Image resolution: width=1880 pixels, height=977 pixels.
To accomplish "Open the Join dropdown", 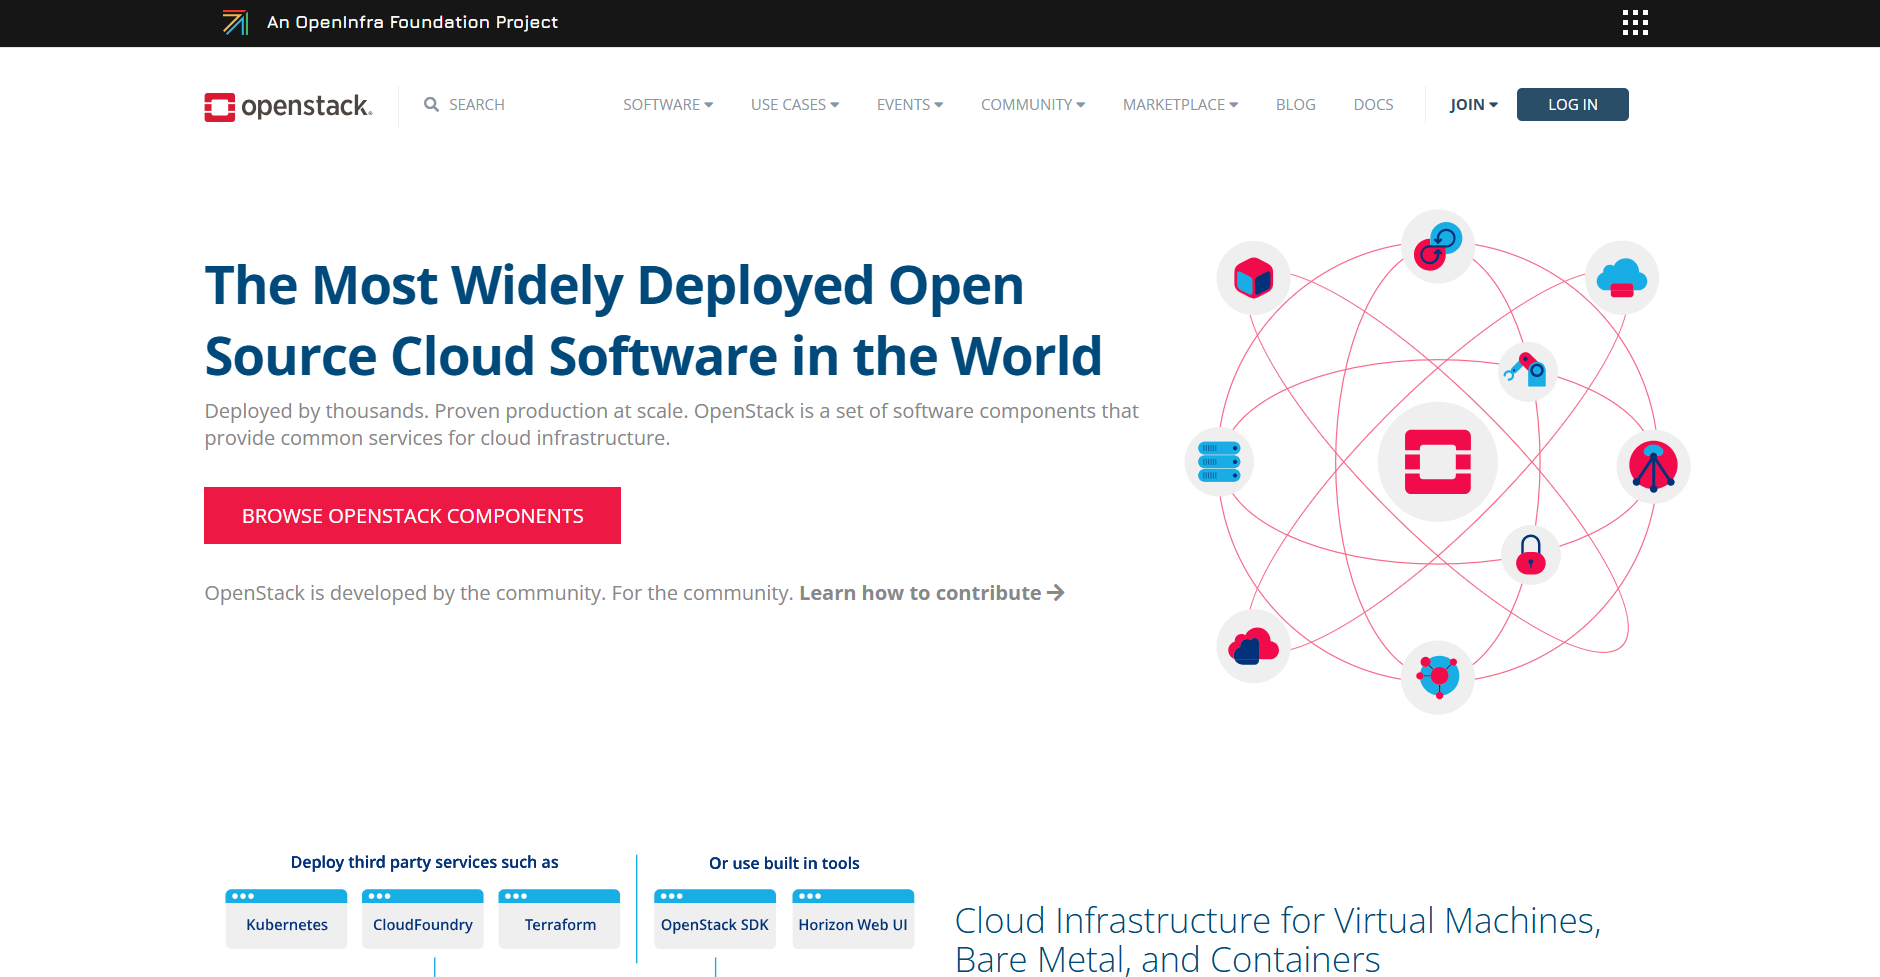I will pos(1474,104).
